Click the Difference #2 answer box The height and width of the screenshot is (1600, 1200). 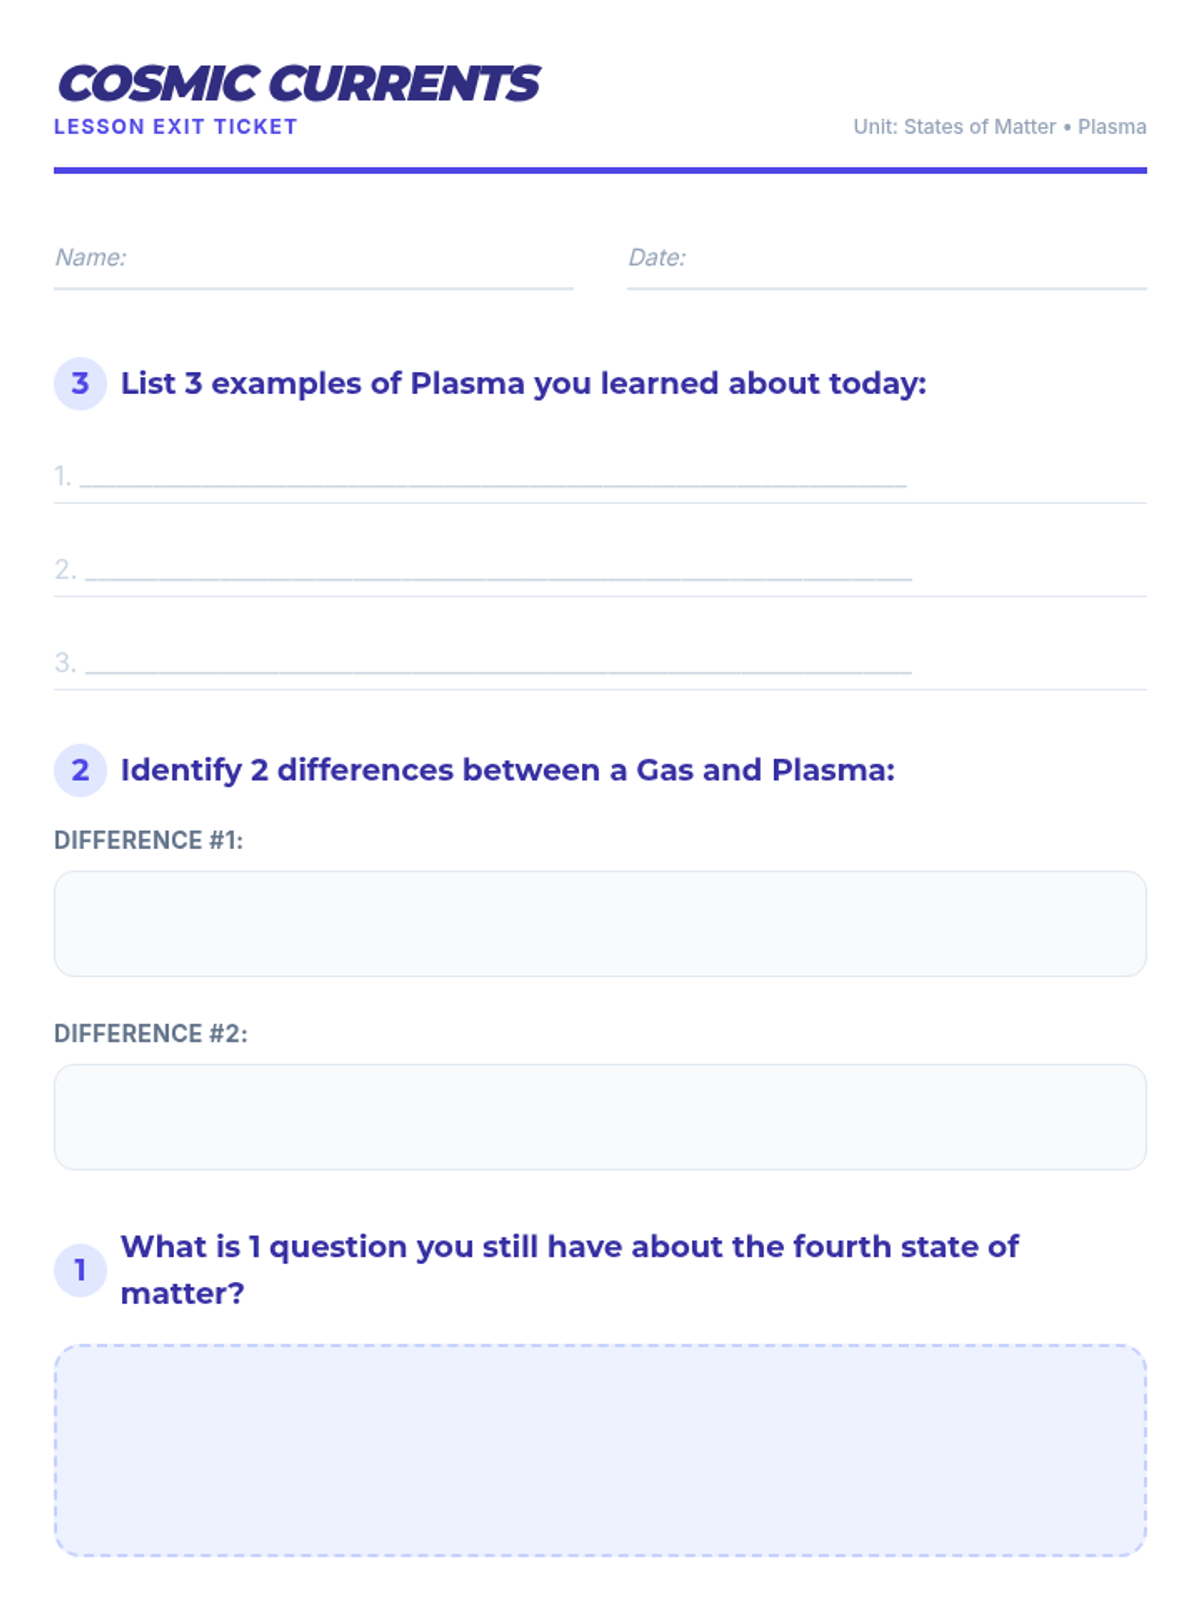(x=600, y=1117)
